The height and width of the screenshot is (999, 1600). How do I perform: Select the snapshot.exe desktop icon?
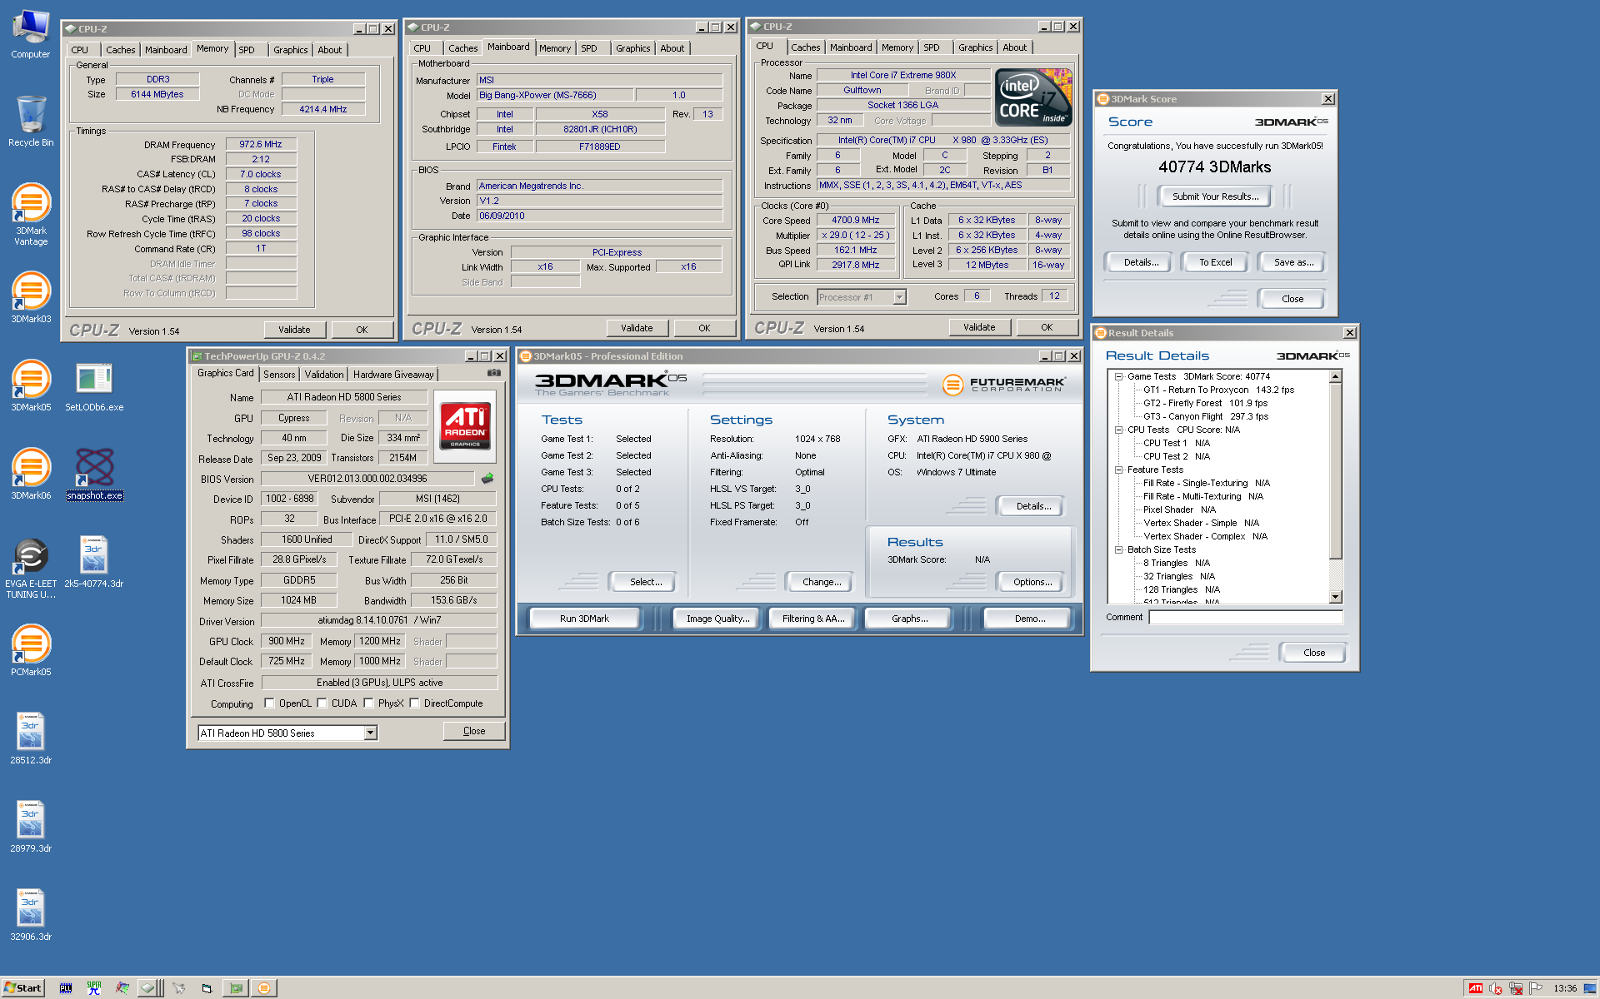click(94, 473)
